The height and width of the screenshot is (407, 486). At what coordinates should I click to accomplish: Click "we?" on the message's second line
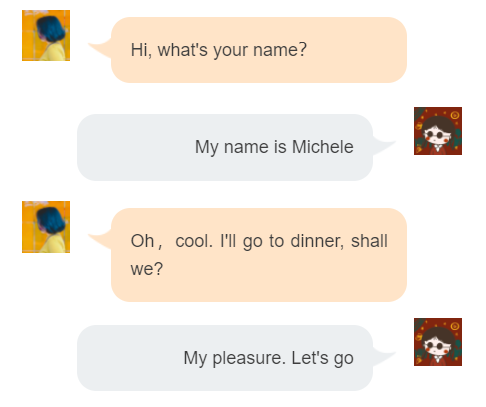click(147, 269)
